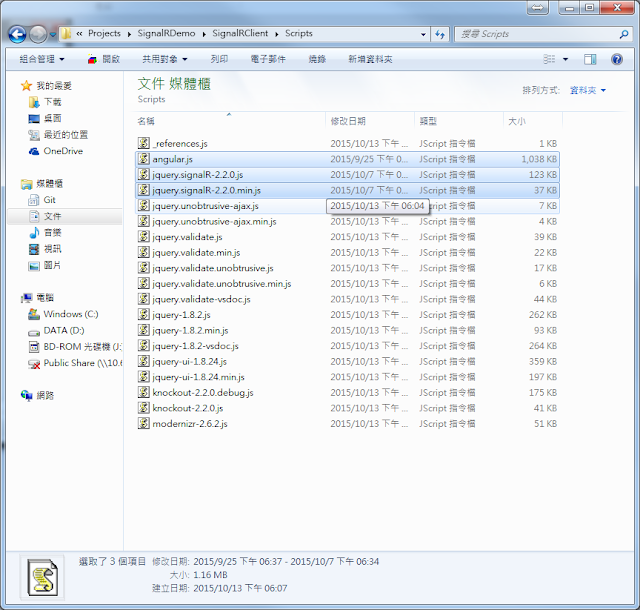Sort by the 類型 column header
The image size is (640, 610).
[459, 121]
